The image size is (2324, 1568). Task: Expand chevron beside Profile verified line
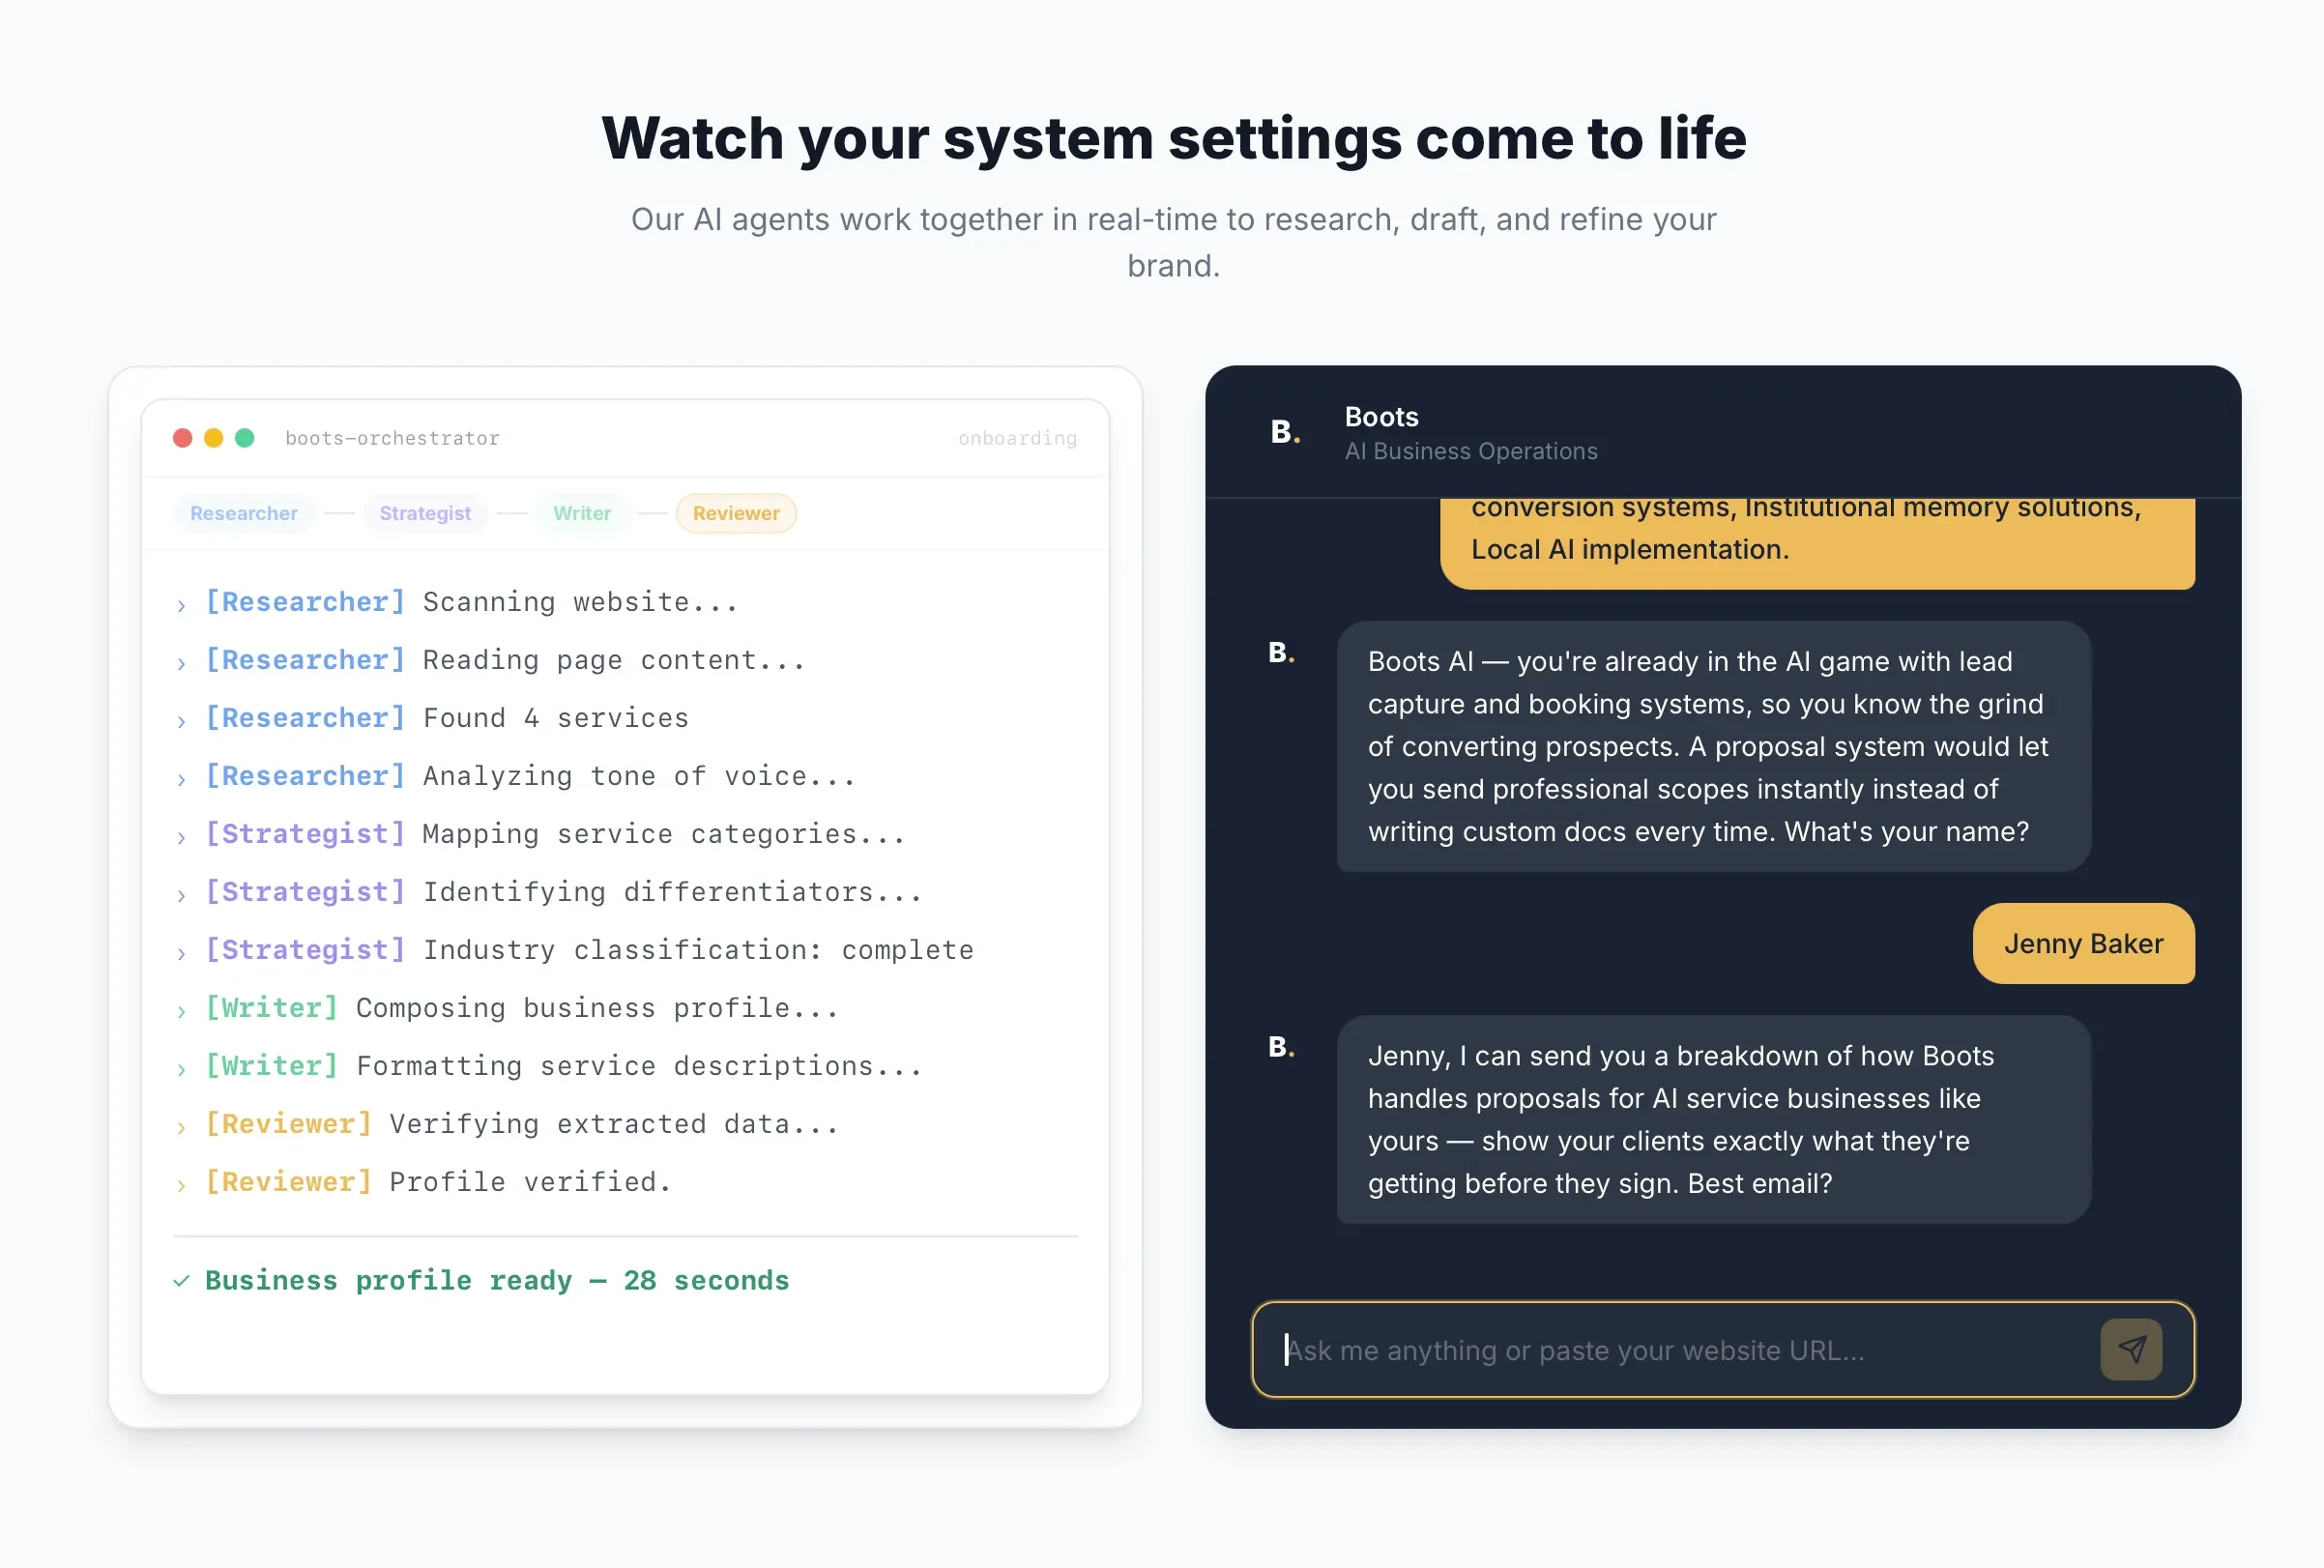pos(181,1185)
